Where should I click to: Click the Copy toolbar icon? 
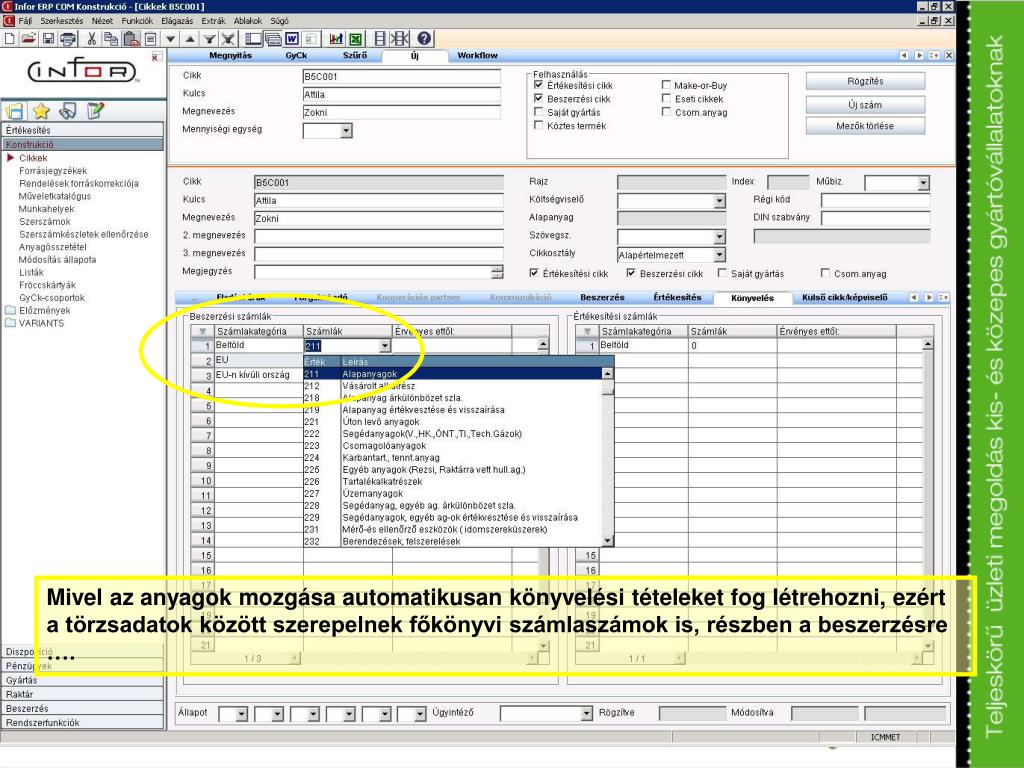pos(111,39)
